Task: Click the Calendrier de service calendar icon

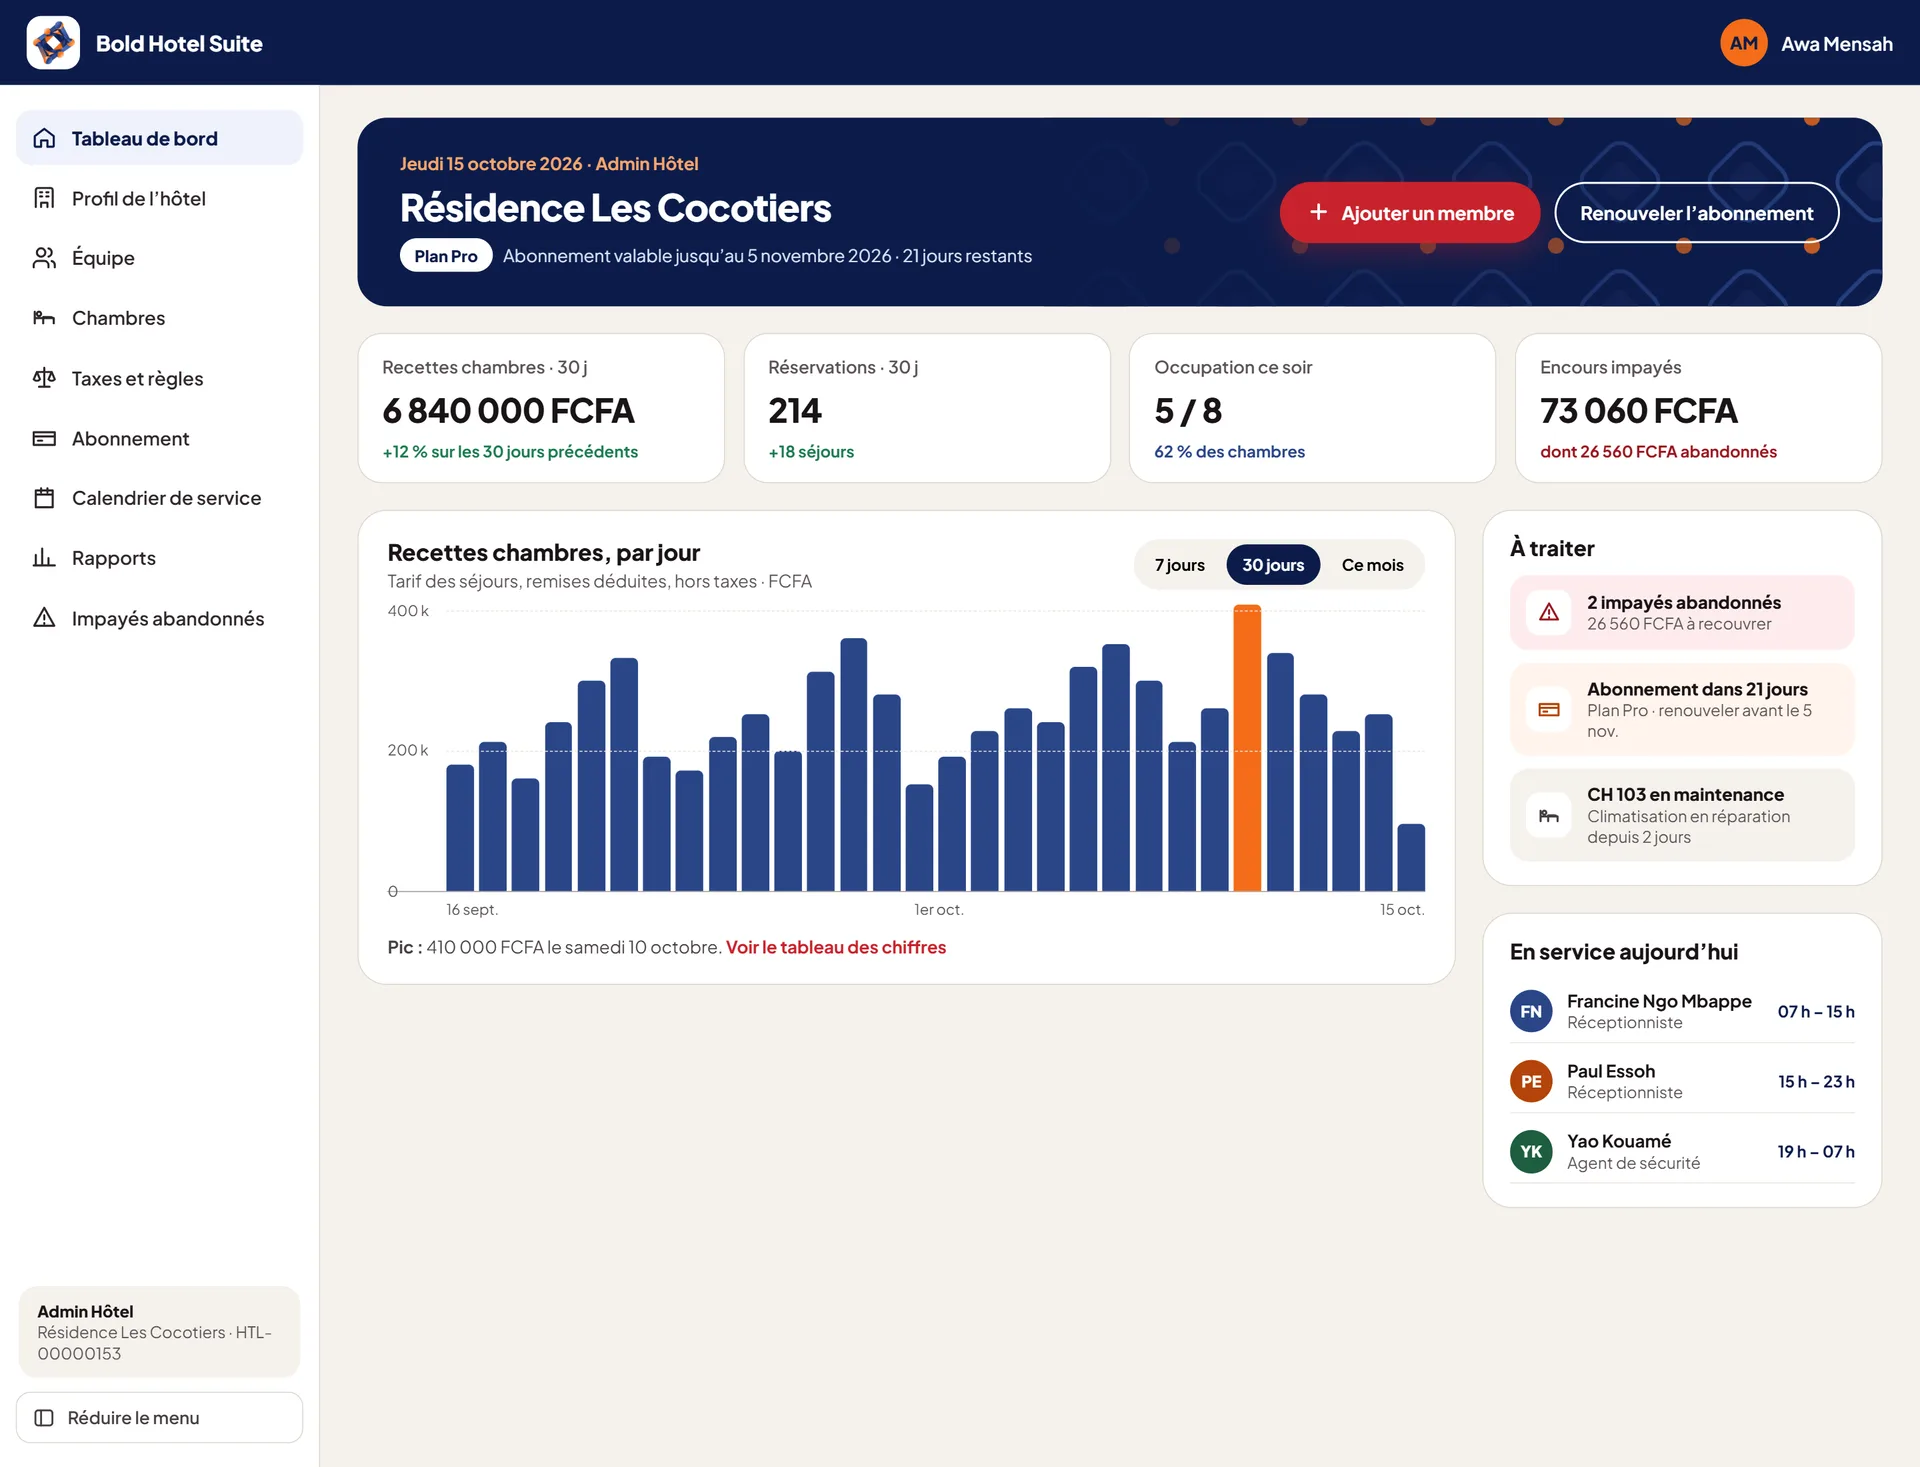Action: (44, 498)
